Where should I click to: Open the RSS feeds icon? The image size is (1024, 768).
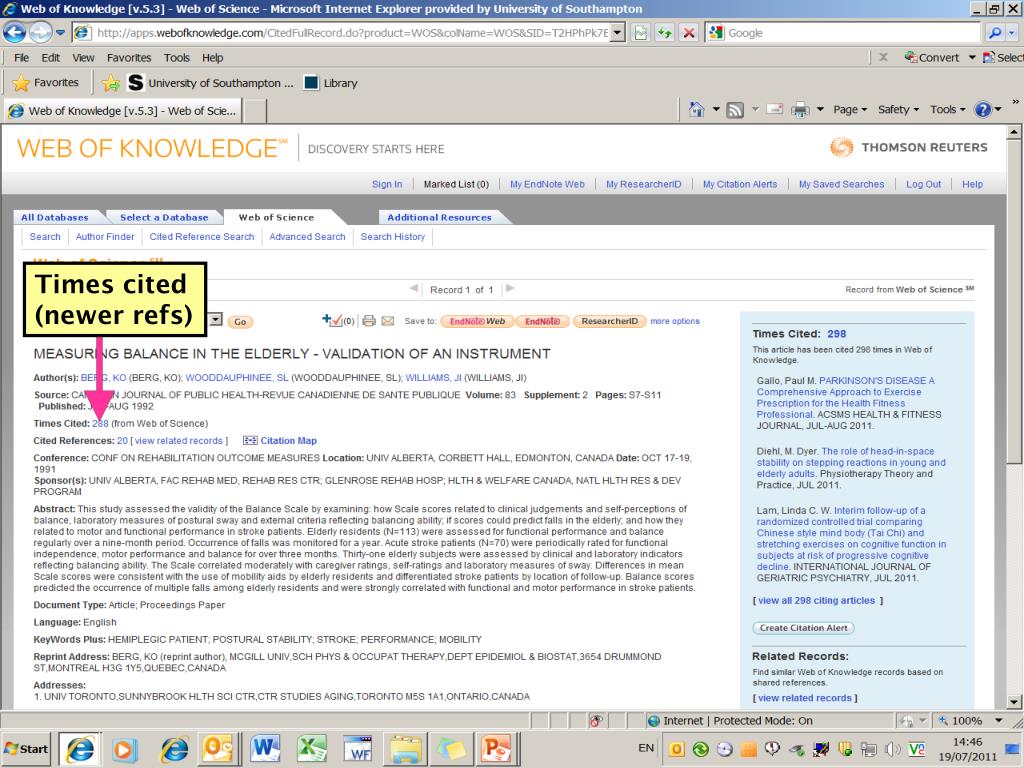735,110
